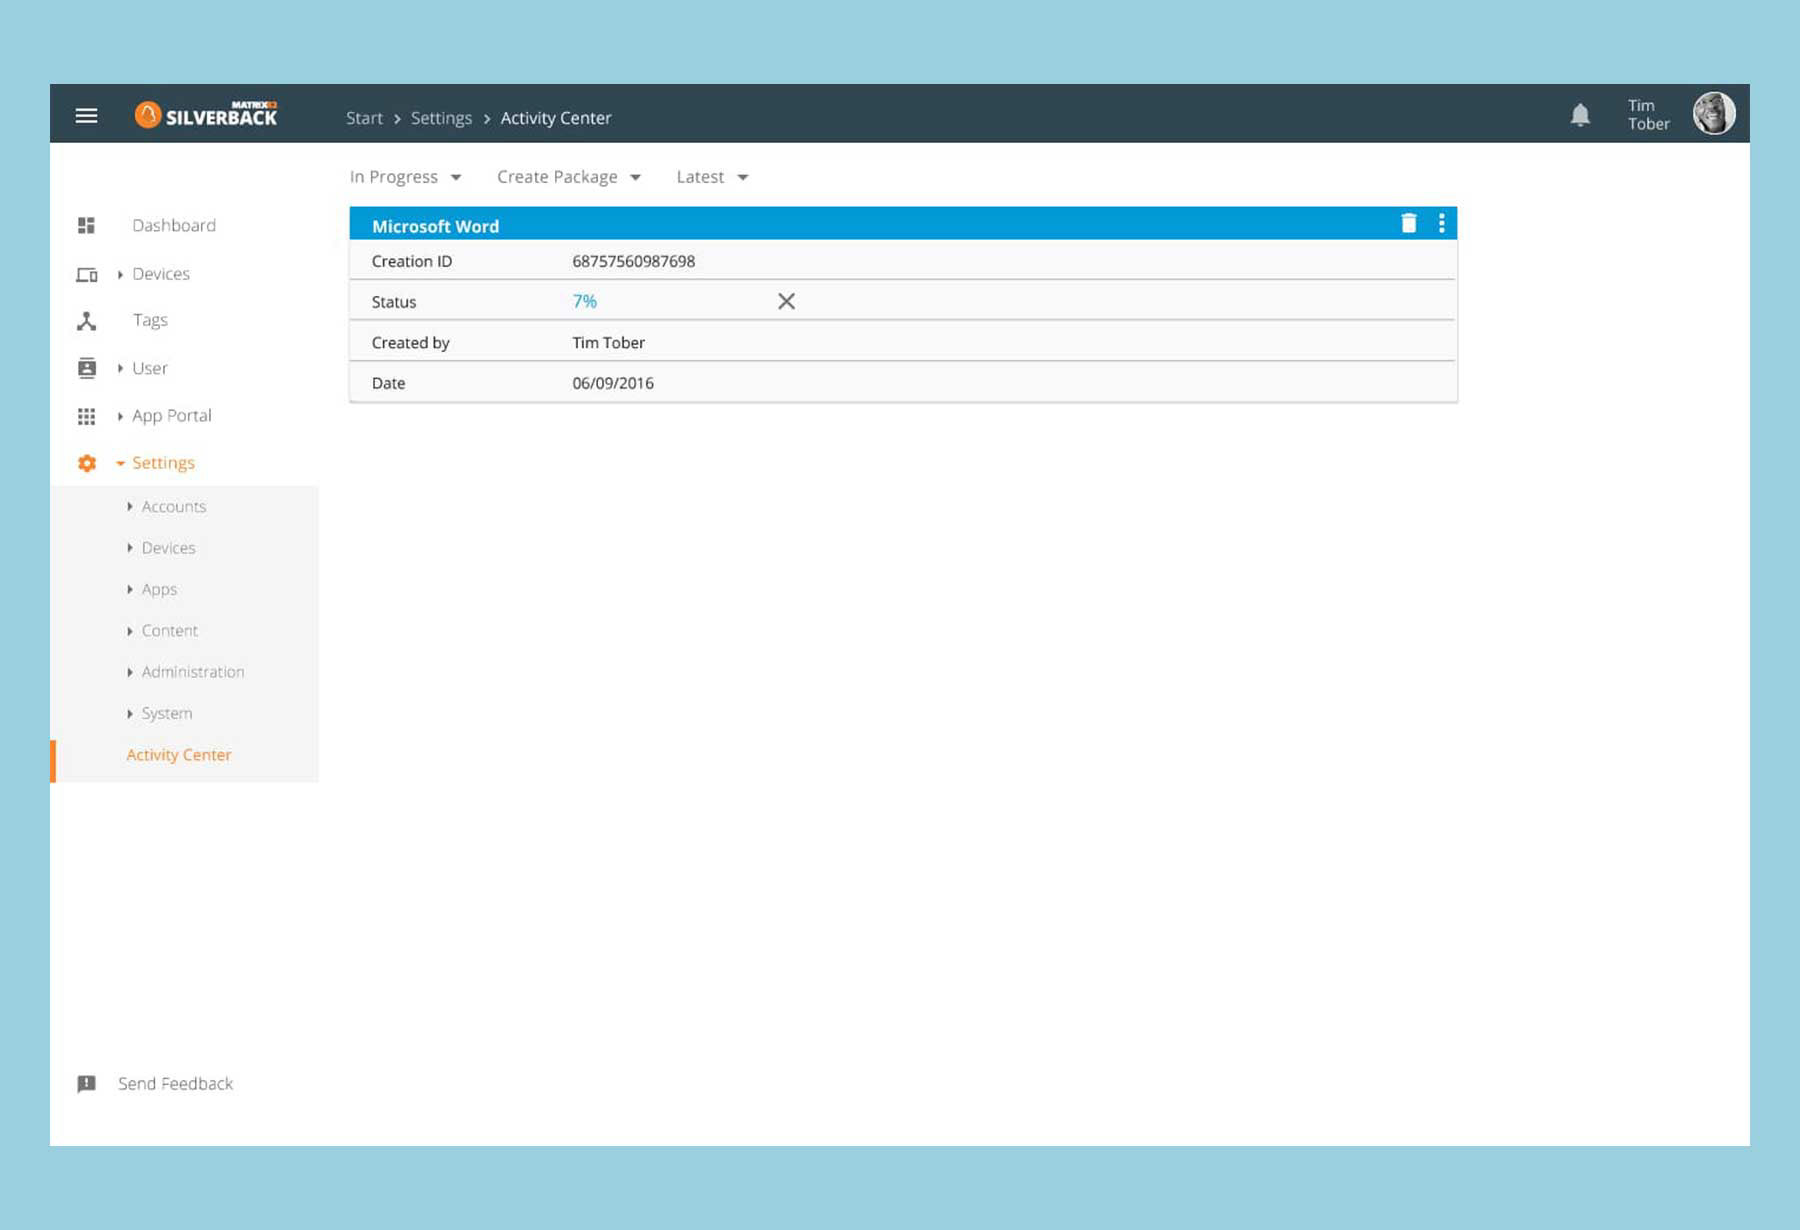
Task: Click the Send Feedback icon
Action: pyautogui.click(x=87, y=1084)
